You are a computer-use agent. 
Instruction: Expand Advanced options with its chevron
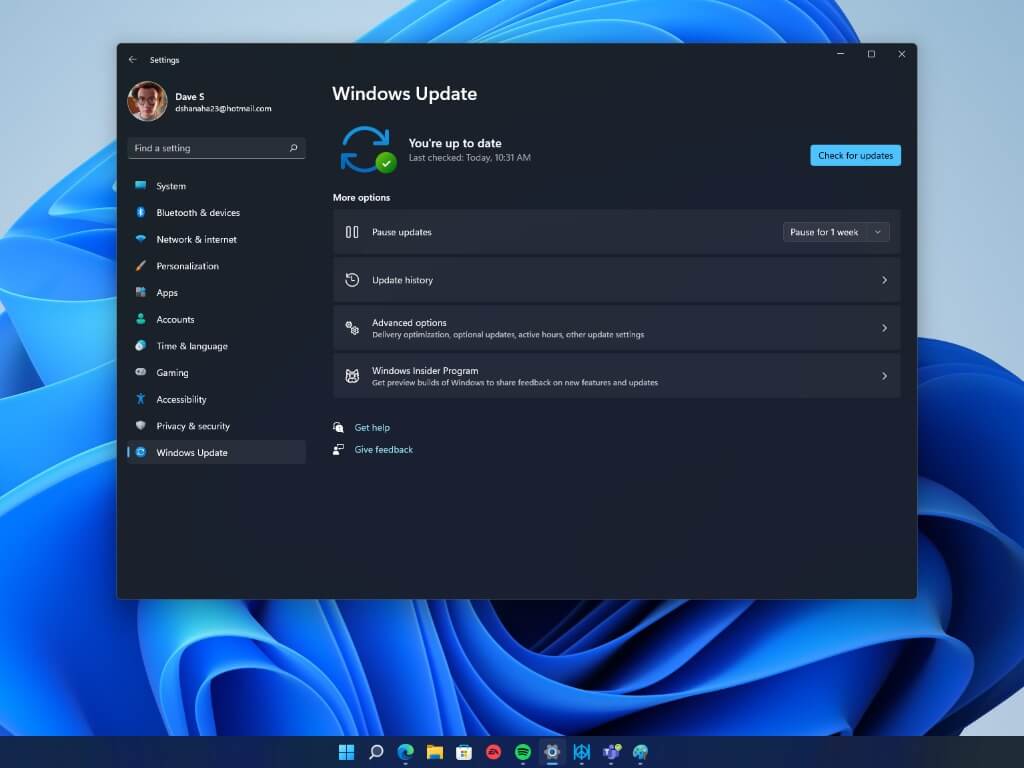(884, 328)
